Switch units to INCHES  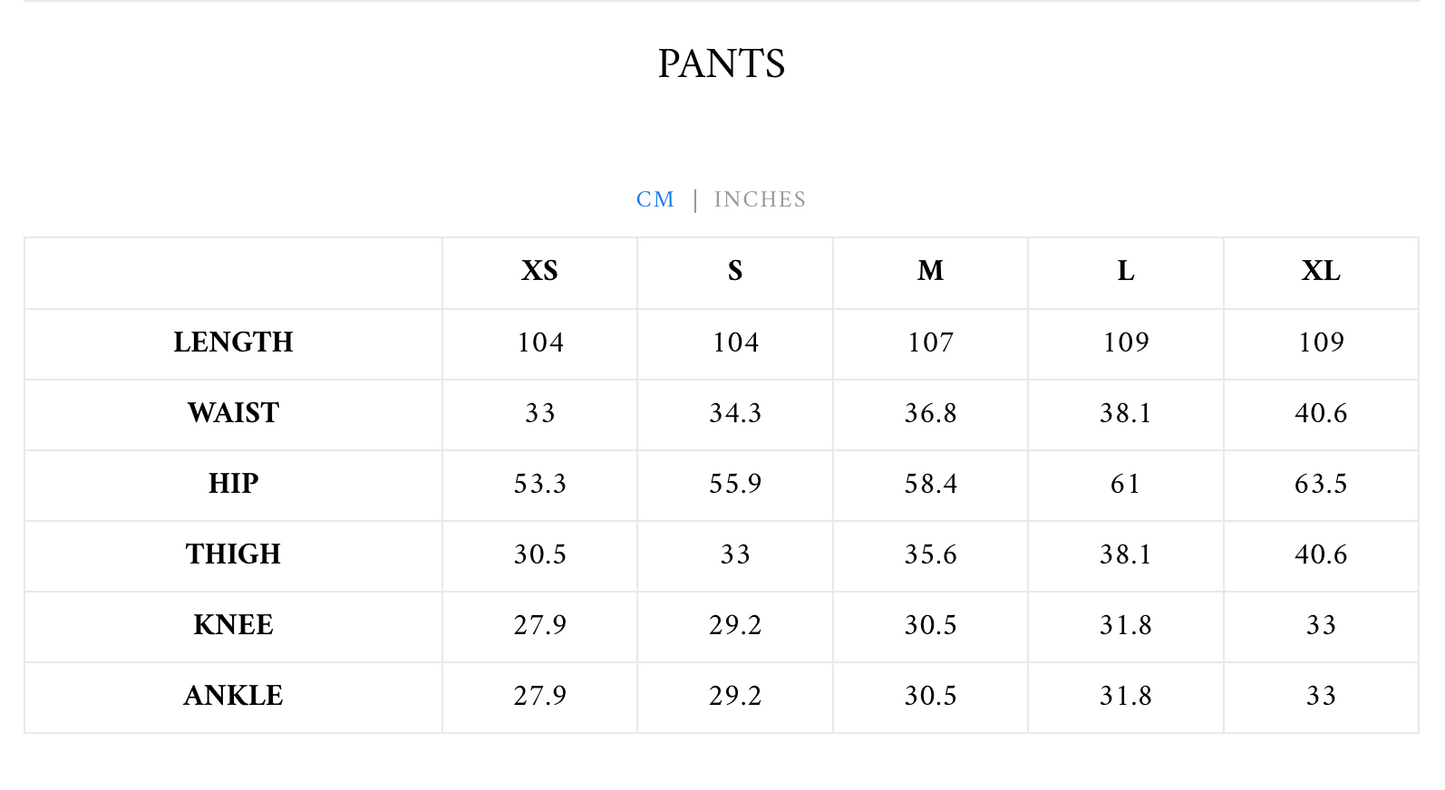[x=759, y=200]
